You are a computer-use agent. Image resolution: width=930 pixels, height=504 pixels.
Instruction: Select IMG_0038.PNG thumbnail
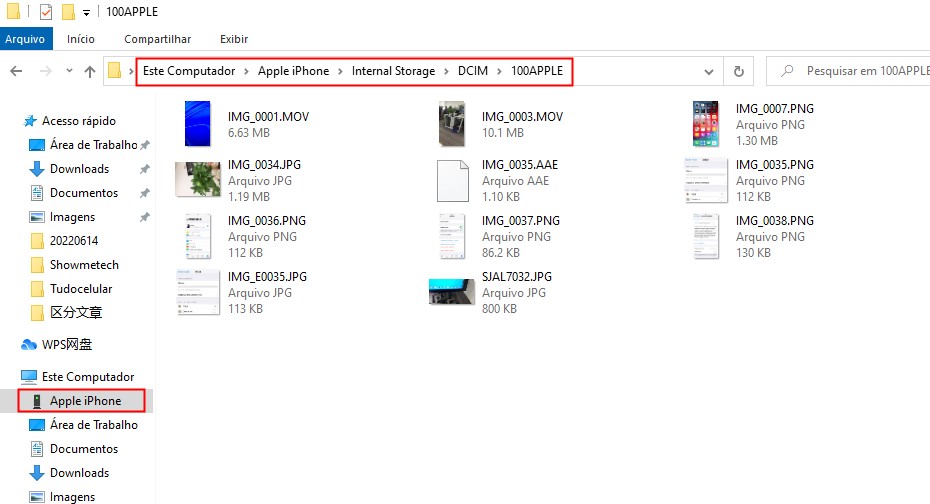pos(706,236)
